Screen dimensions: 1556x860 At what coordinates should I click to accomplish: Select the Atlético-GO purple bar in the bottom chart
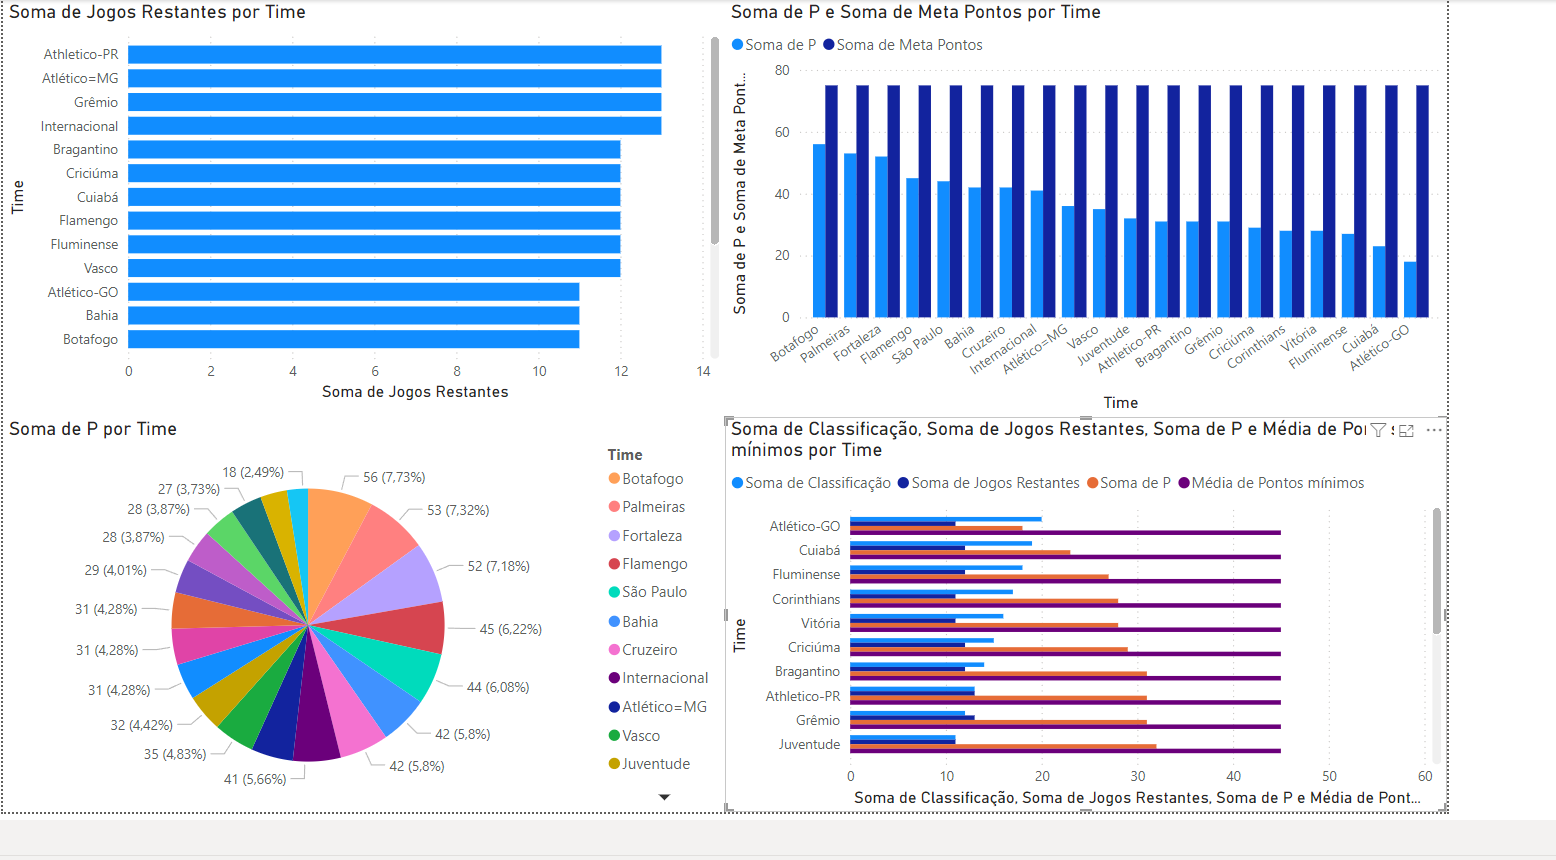point(1065,532)
